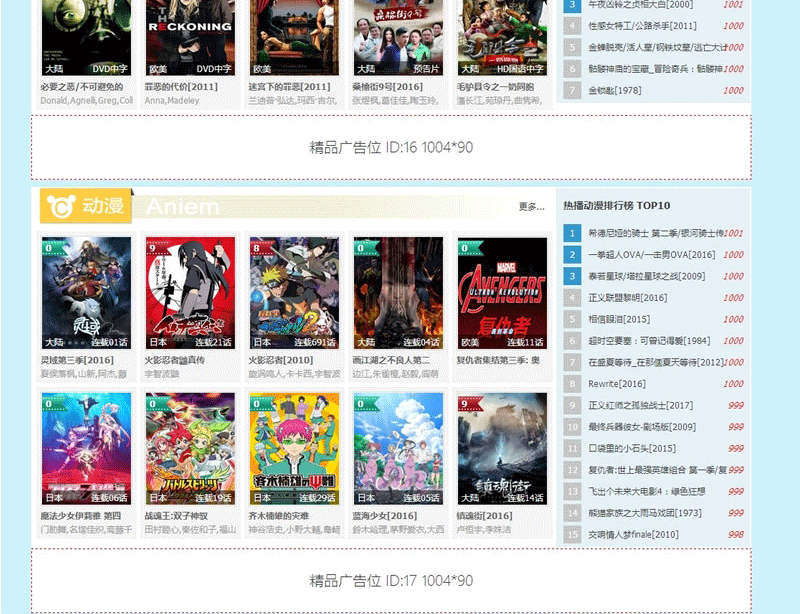Open the 火影忍者[2010] poster thumbnail
This screenshot has height=614, width=800.
(294, 293)
